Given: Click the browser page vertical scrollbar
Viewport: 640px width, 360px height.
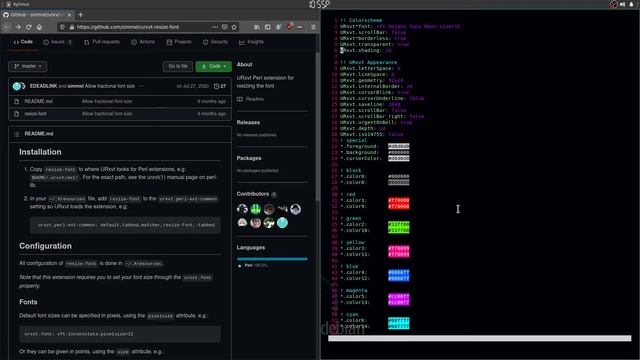Looking at the screenshot, I should pyautogui.click(x=317, y=126).
